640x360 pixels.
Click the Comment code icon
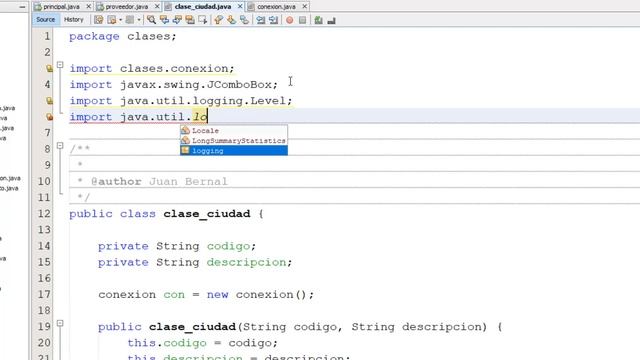pyautogui.click(x=318, y=20)
